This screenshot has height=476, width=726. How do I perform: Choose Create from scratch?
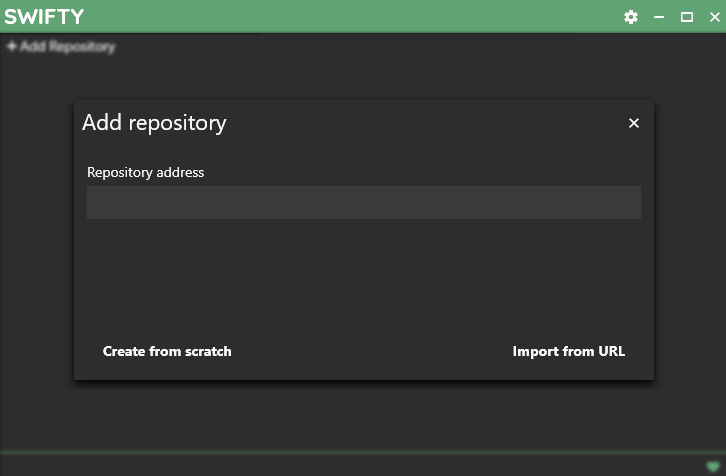167,351
